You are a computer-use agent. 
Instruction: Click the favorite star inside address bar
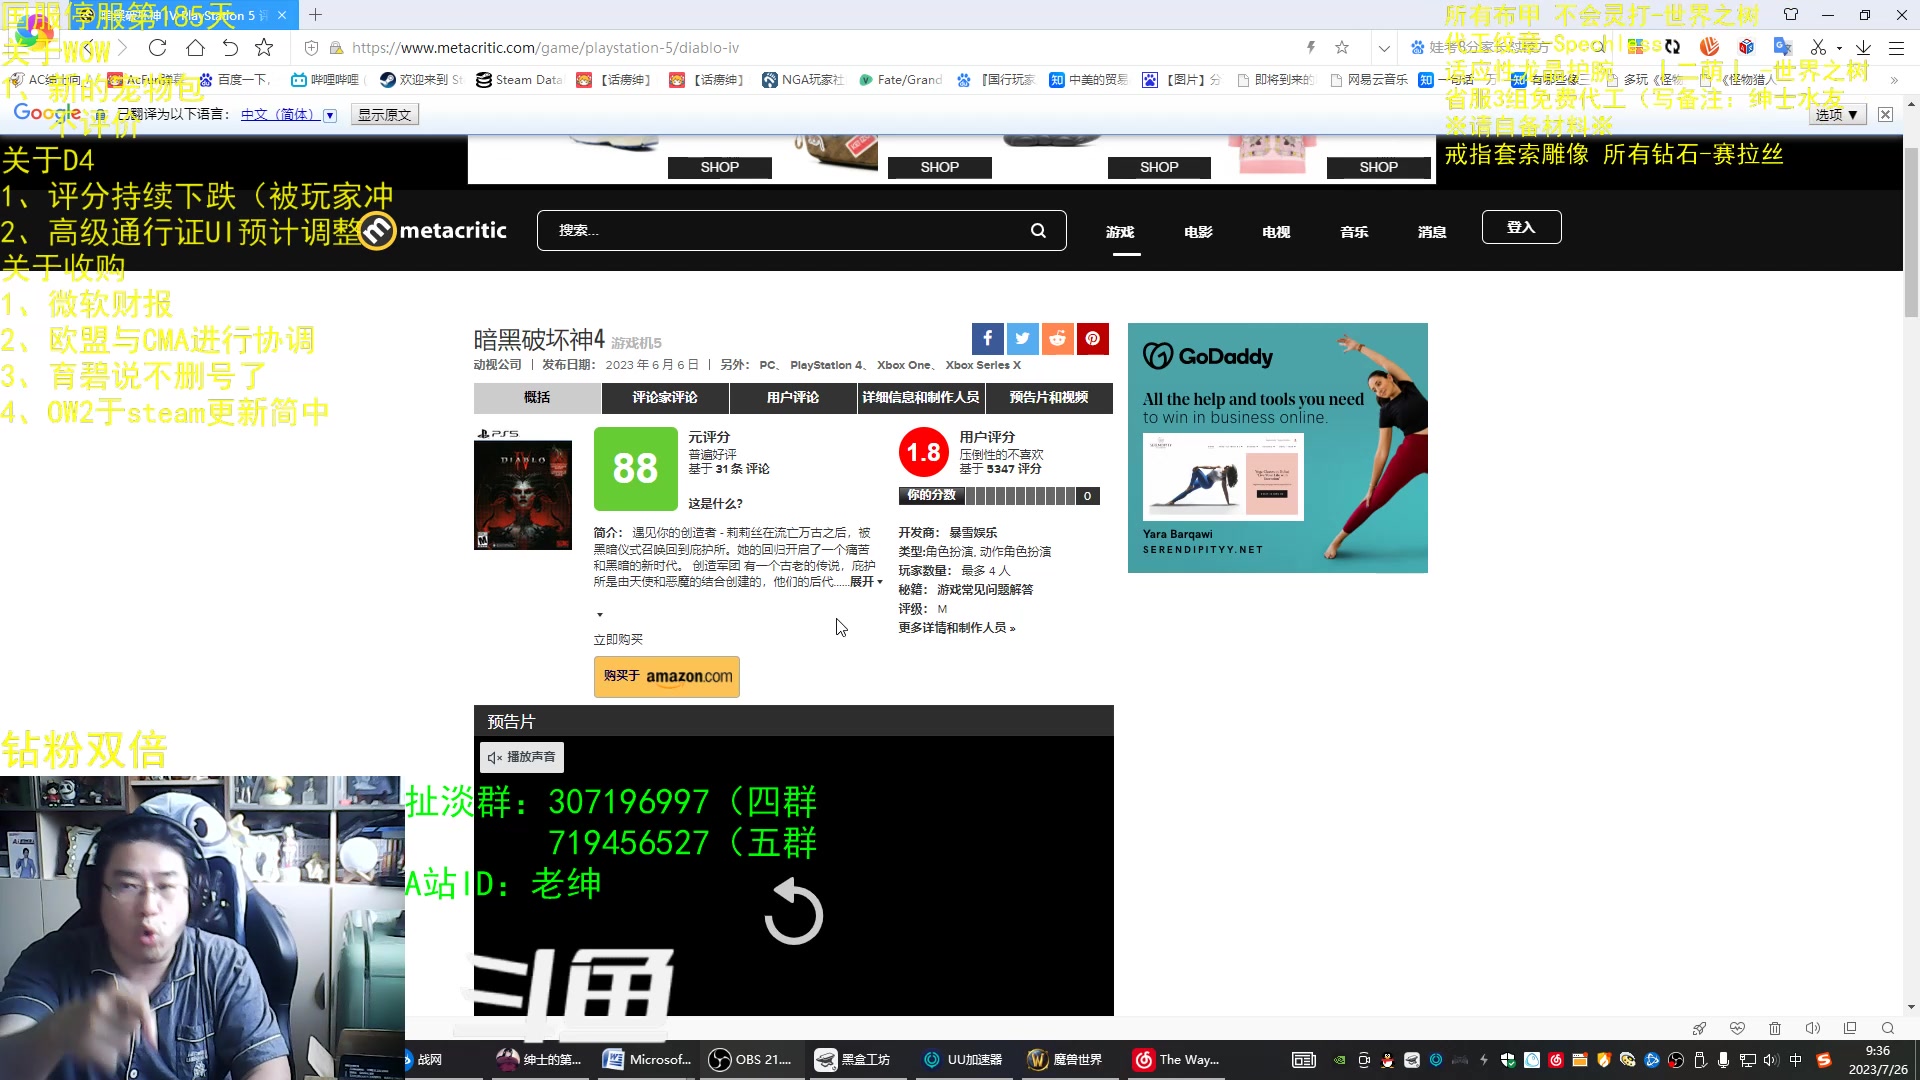[1342, 47]
